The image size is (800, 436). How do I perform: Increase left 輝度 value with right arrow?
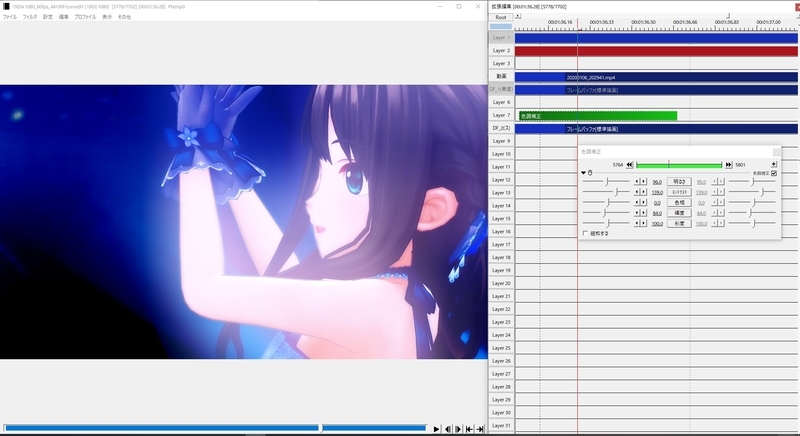point(643,213)
